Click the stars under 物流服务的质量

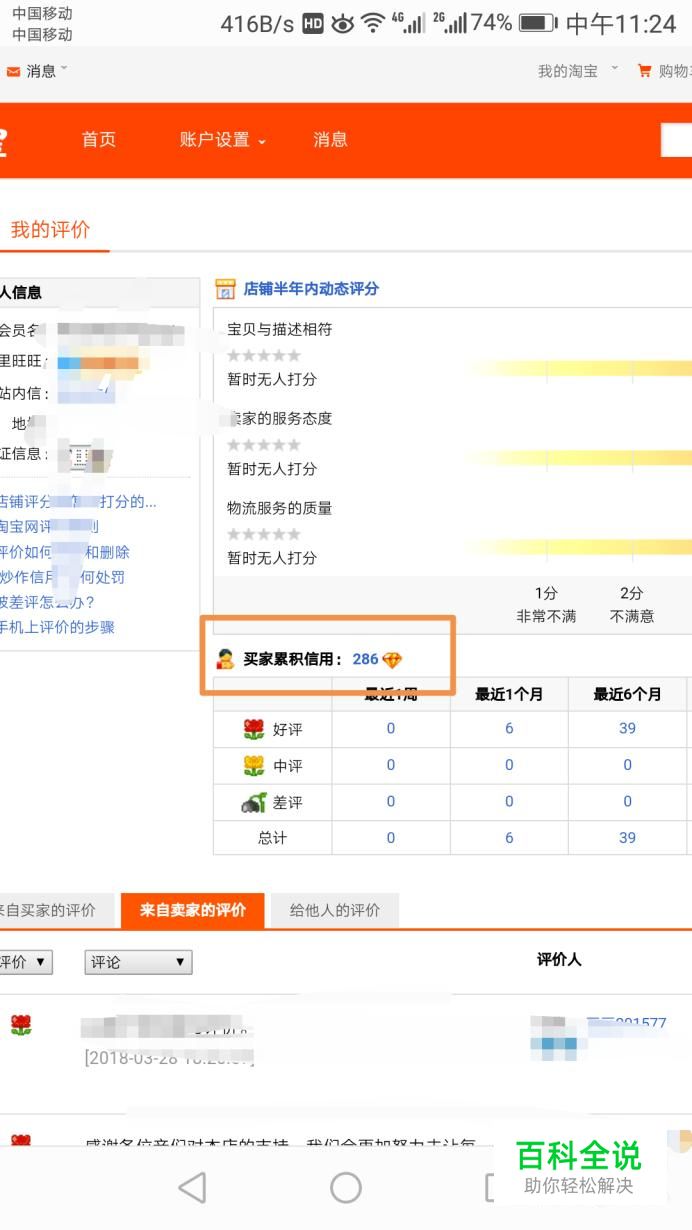pyautogui.click(x=264, y=534)
